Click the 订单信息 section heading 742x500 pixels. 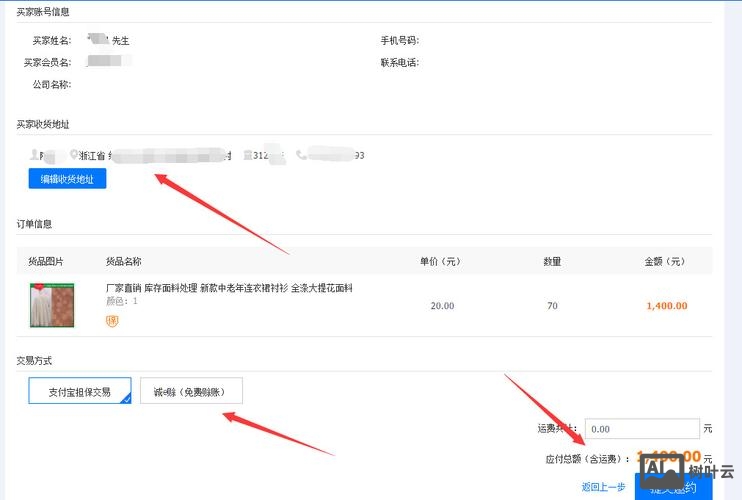[x=34, y=224]
